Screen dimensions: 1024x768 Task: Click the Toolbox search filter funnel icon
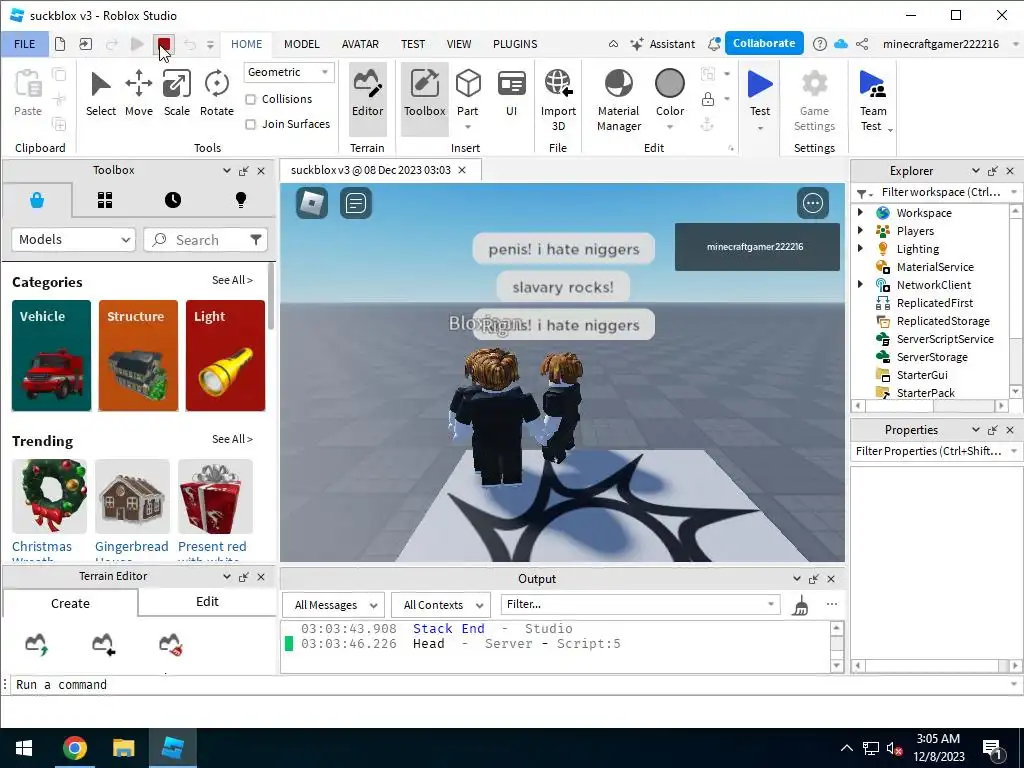(x=256, y=240)
